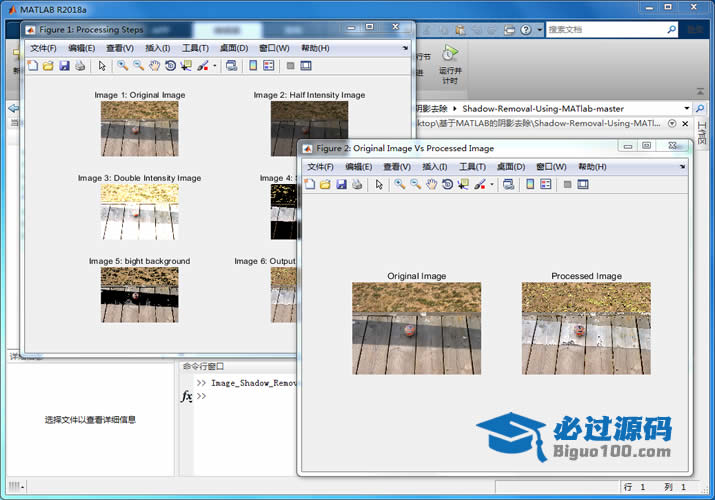Click the MATLAB help question mark button
Image resolution: width=715 pixels, height=500 pixels.
tap(526, 30)
